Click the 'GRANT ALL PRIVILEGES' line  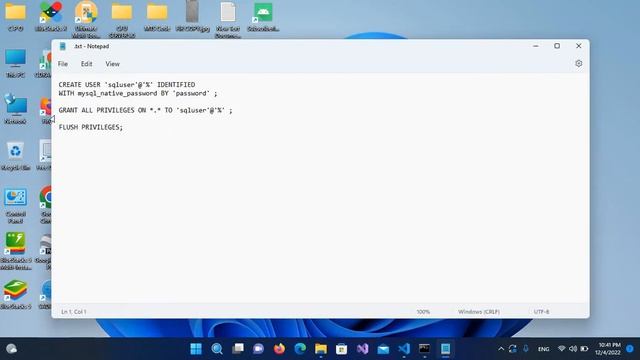click(x=145, y=110)
